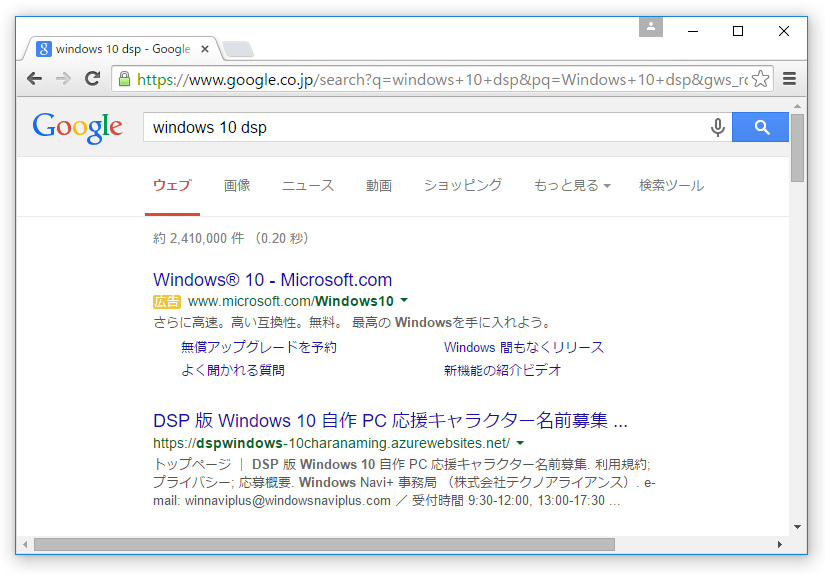Click the dspwindows-10charanaming.azurewebsites.net URL text
The image size is (825, 574).
click(331, 443)
